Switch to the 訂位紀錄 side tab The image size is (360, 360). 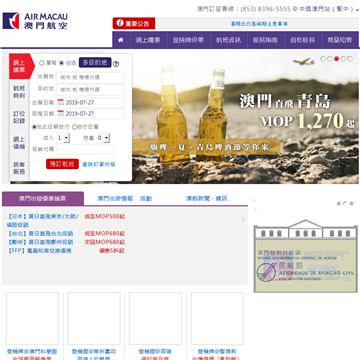tap(19, 117)
